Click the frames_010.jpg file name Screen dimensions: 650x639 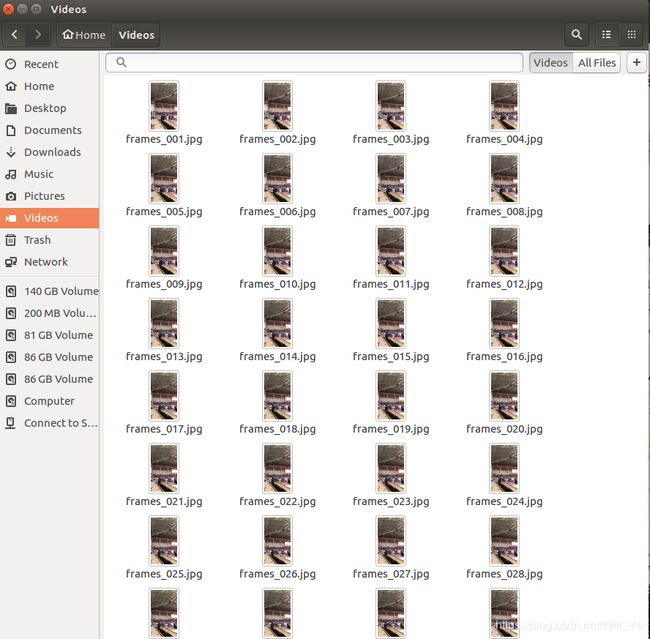(277, 284)
